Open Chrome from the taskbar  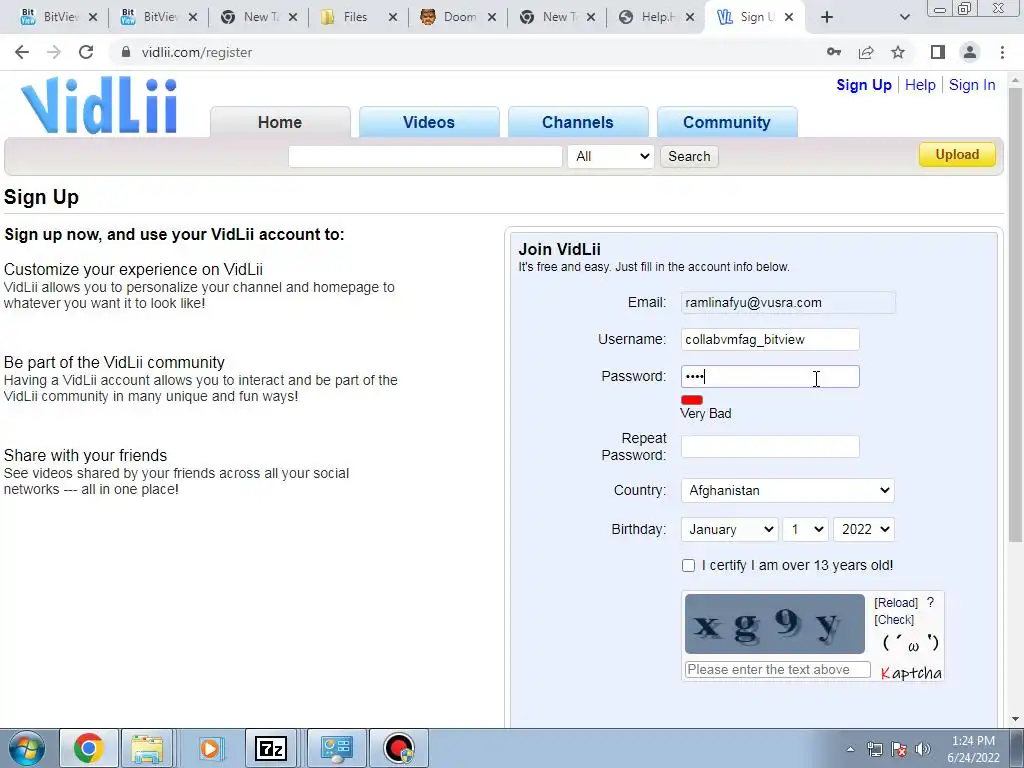coord(89,748)
